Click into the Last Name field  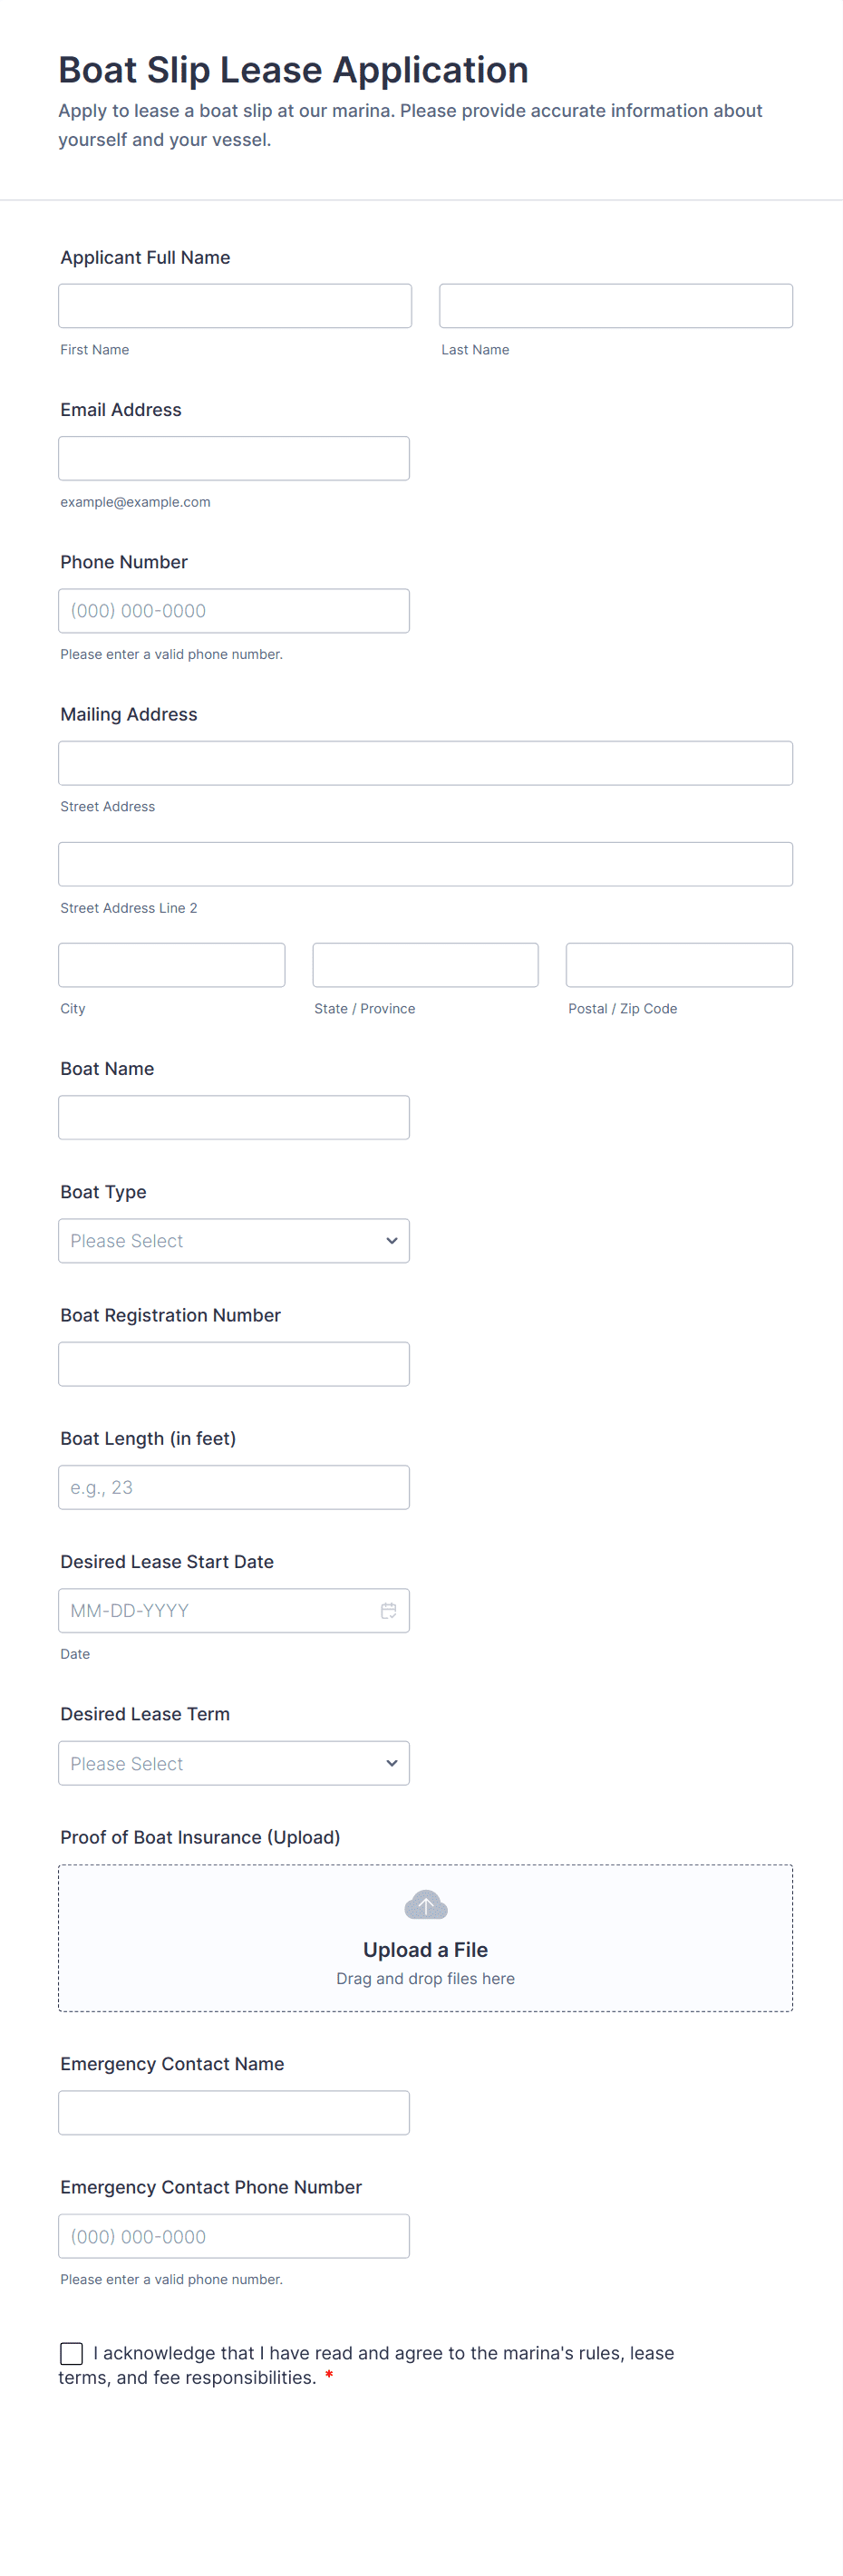[x=615, y=306]
